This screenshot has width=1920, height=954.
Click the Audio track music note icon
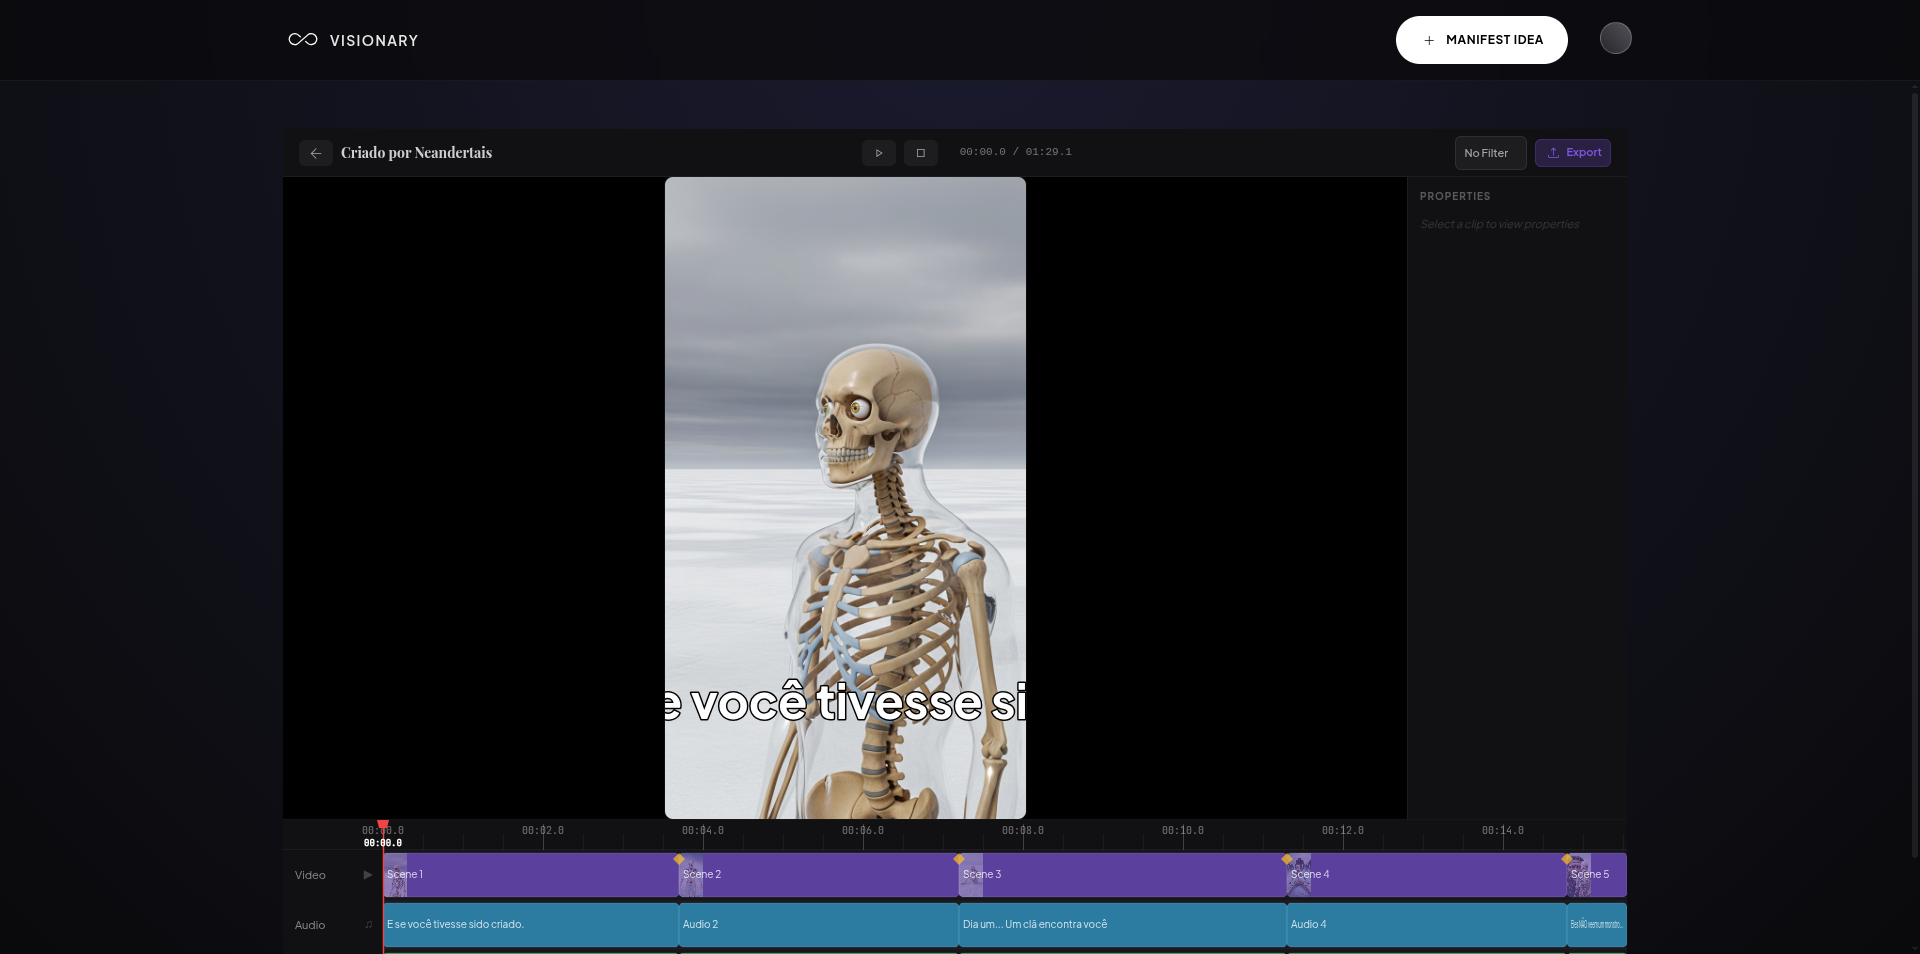click(x=368, y=925)
